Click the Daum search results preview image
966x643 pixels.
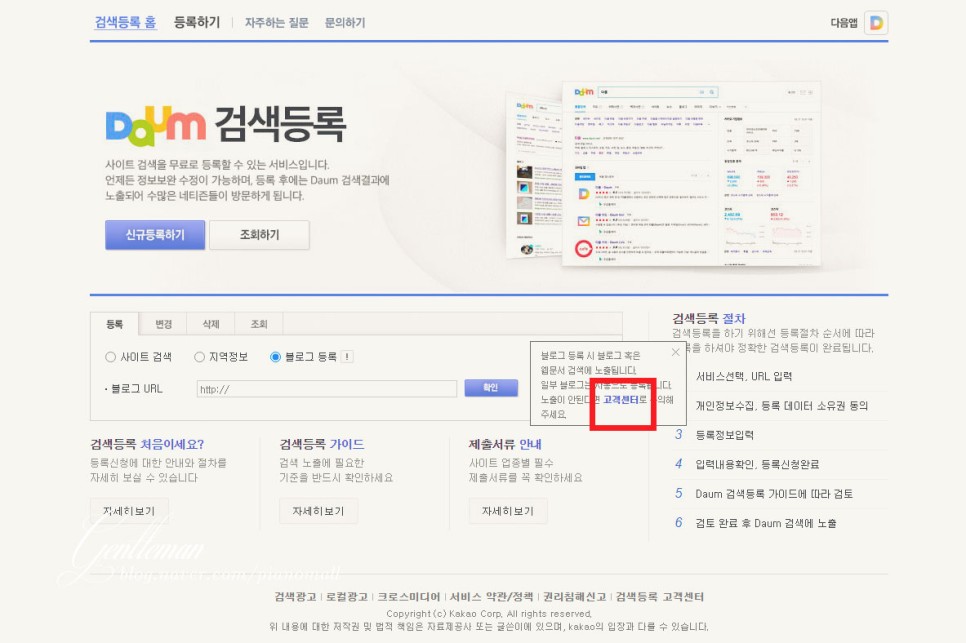664,174
